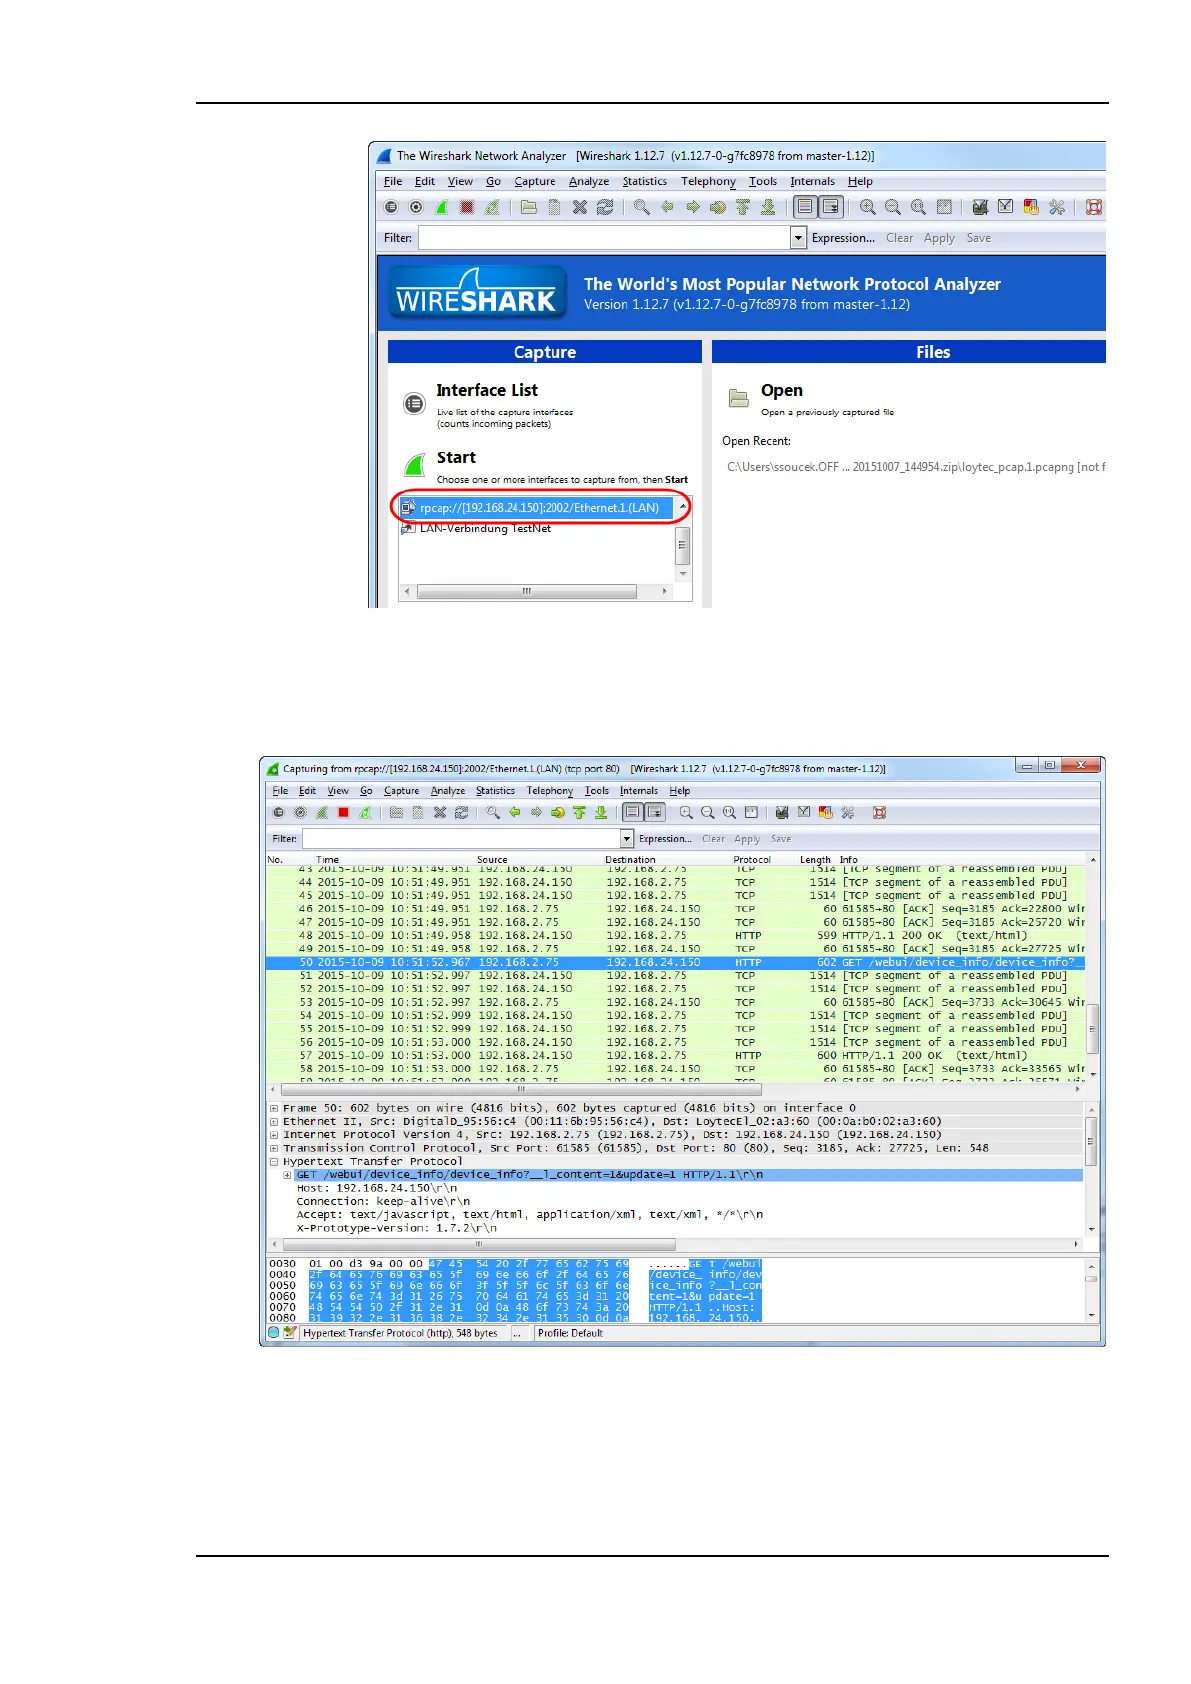Open preferences tools icon in start window toolbar

(x=1057, y=207)
